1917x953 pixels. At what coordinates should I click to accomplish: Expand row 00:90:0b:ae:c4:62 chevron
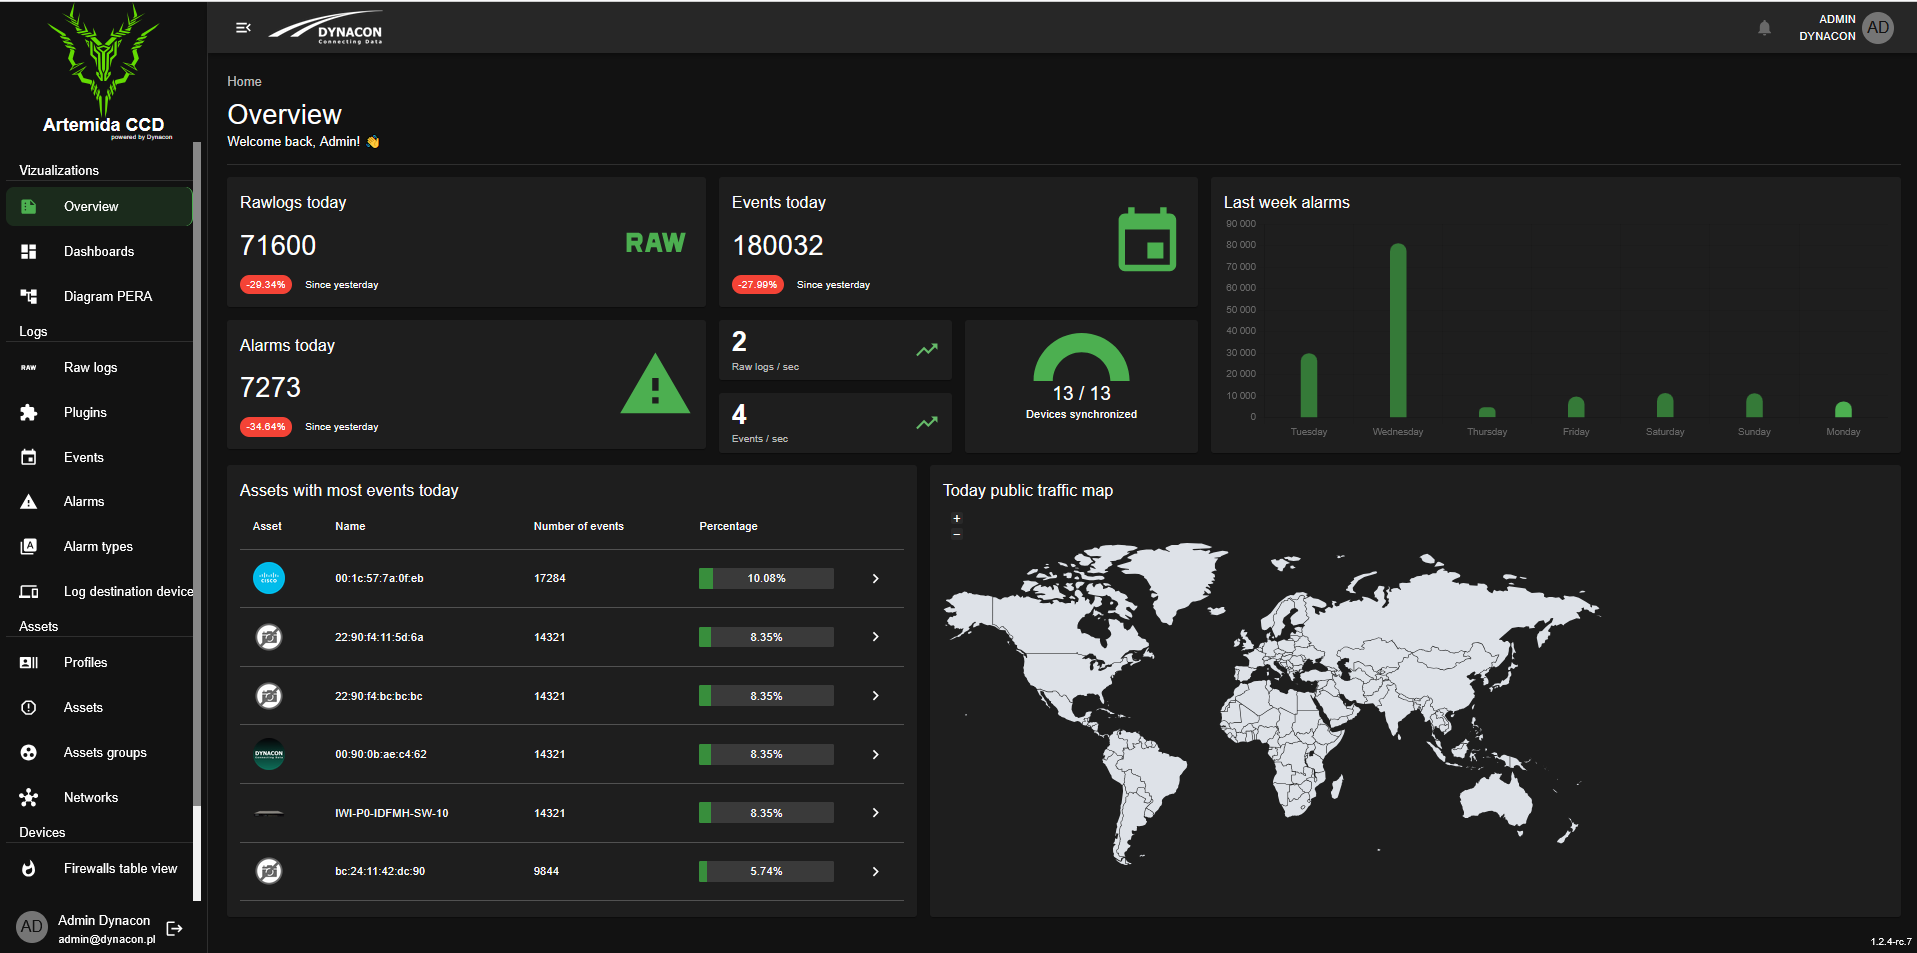pos(875,754)
